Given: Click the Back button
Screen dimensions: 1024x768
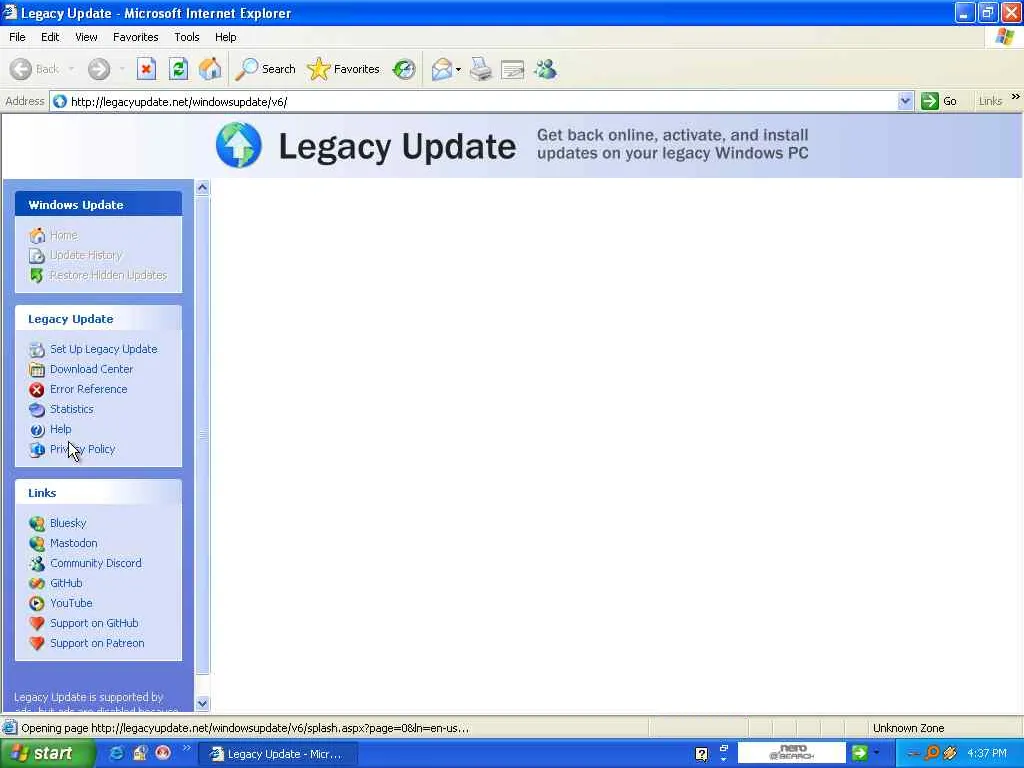Looking at the screenshot, I should 35,69.
